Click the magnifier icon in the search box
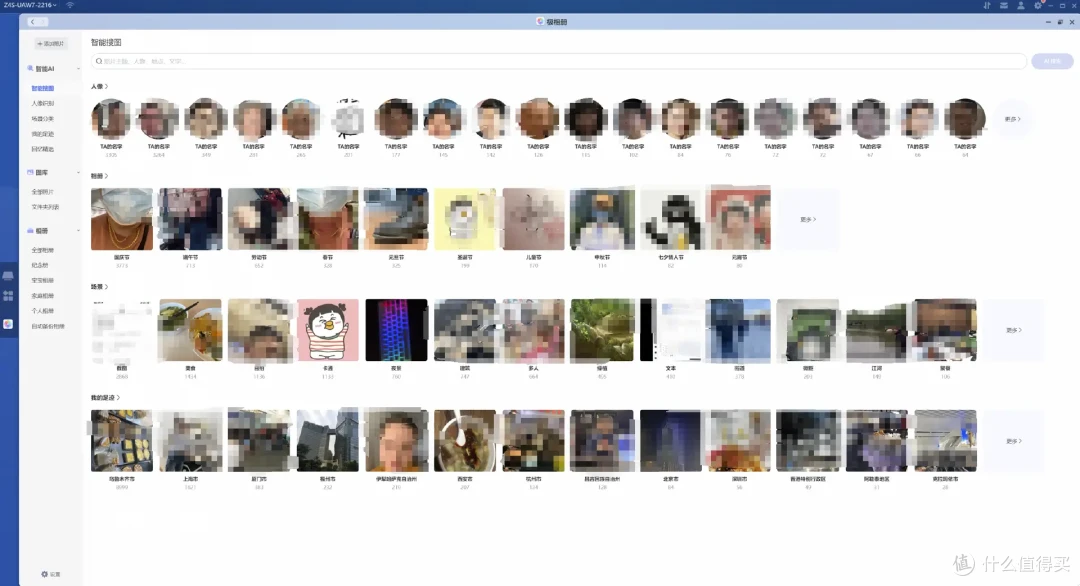 click(99, 61)
